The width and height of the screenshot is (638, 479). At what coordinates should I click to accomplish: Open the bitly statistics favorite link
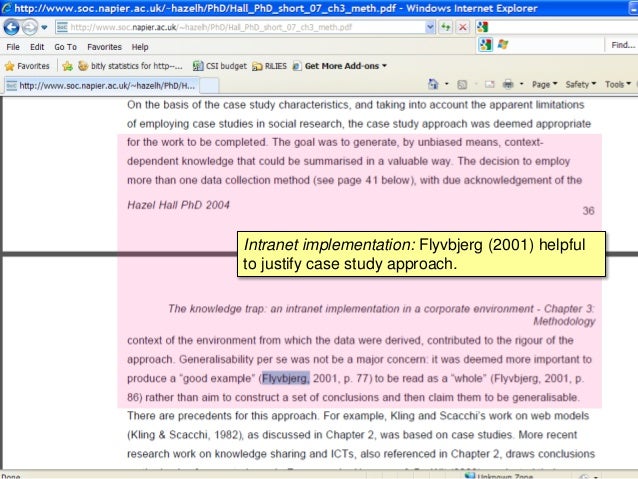pos(130,66)
